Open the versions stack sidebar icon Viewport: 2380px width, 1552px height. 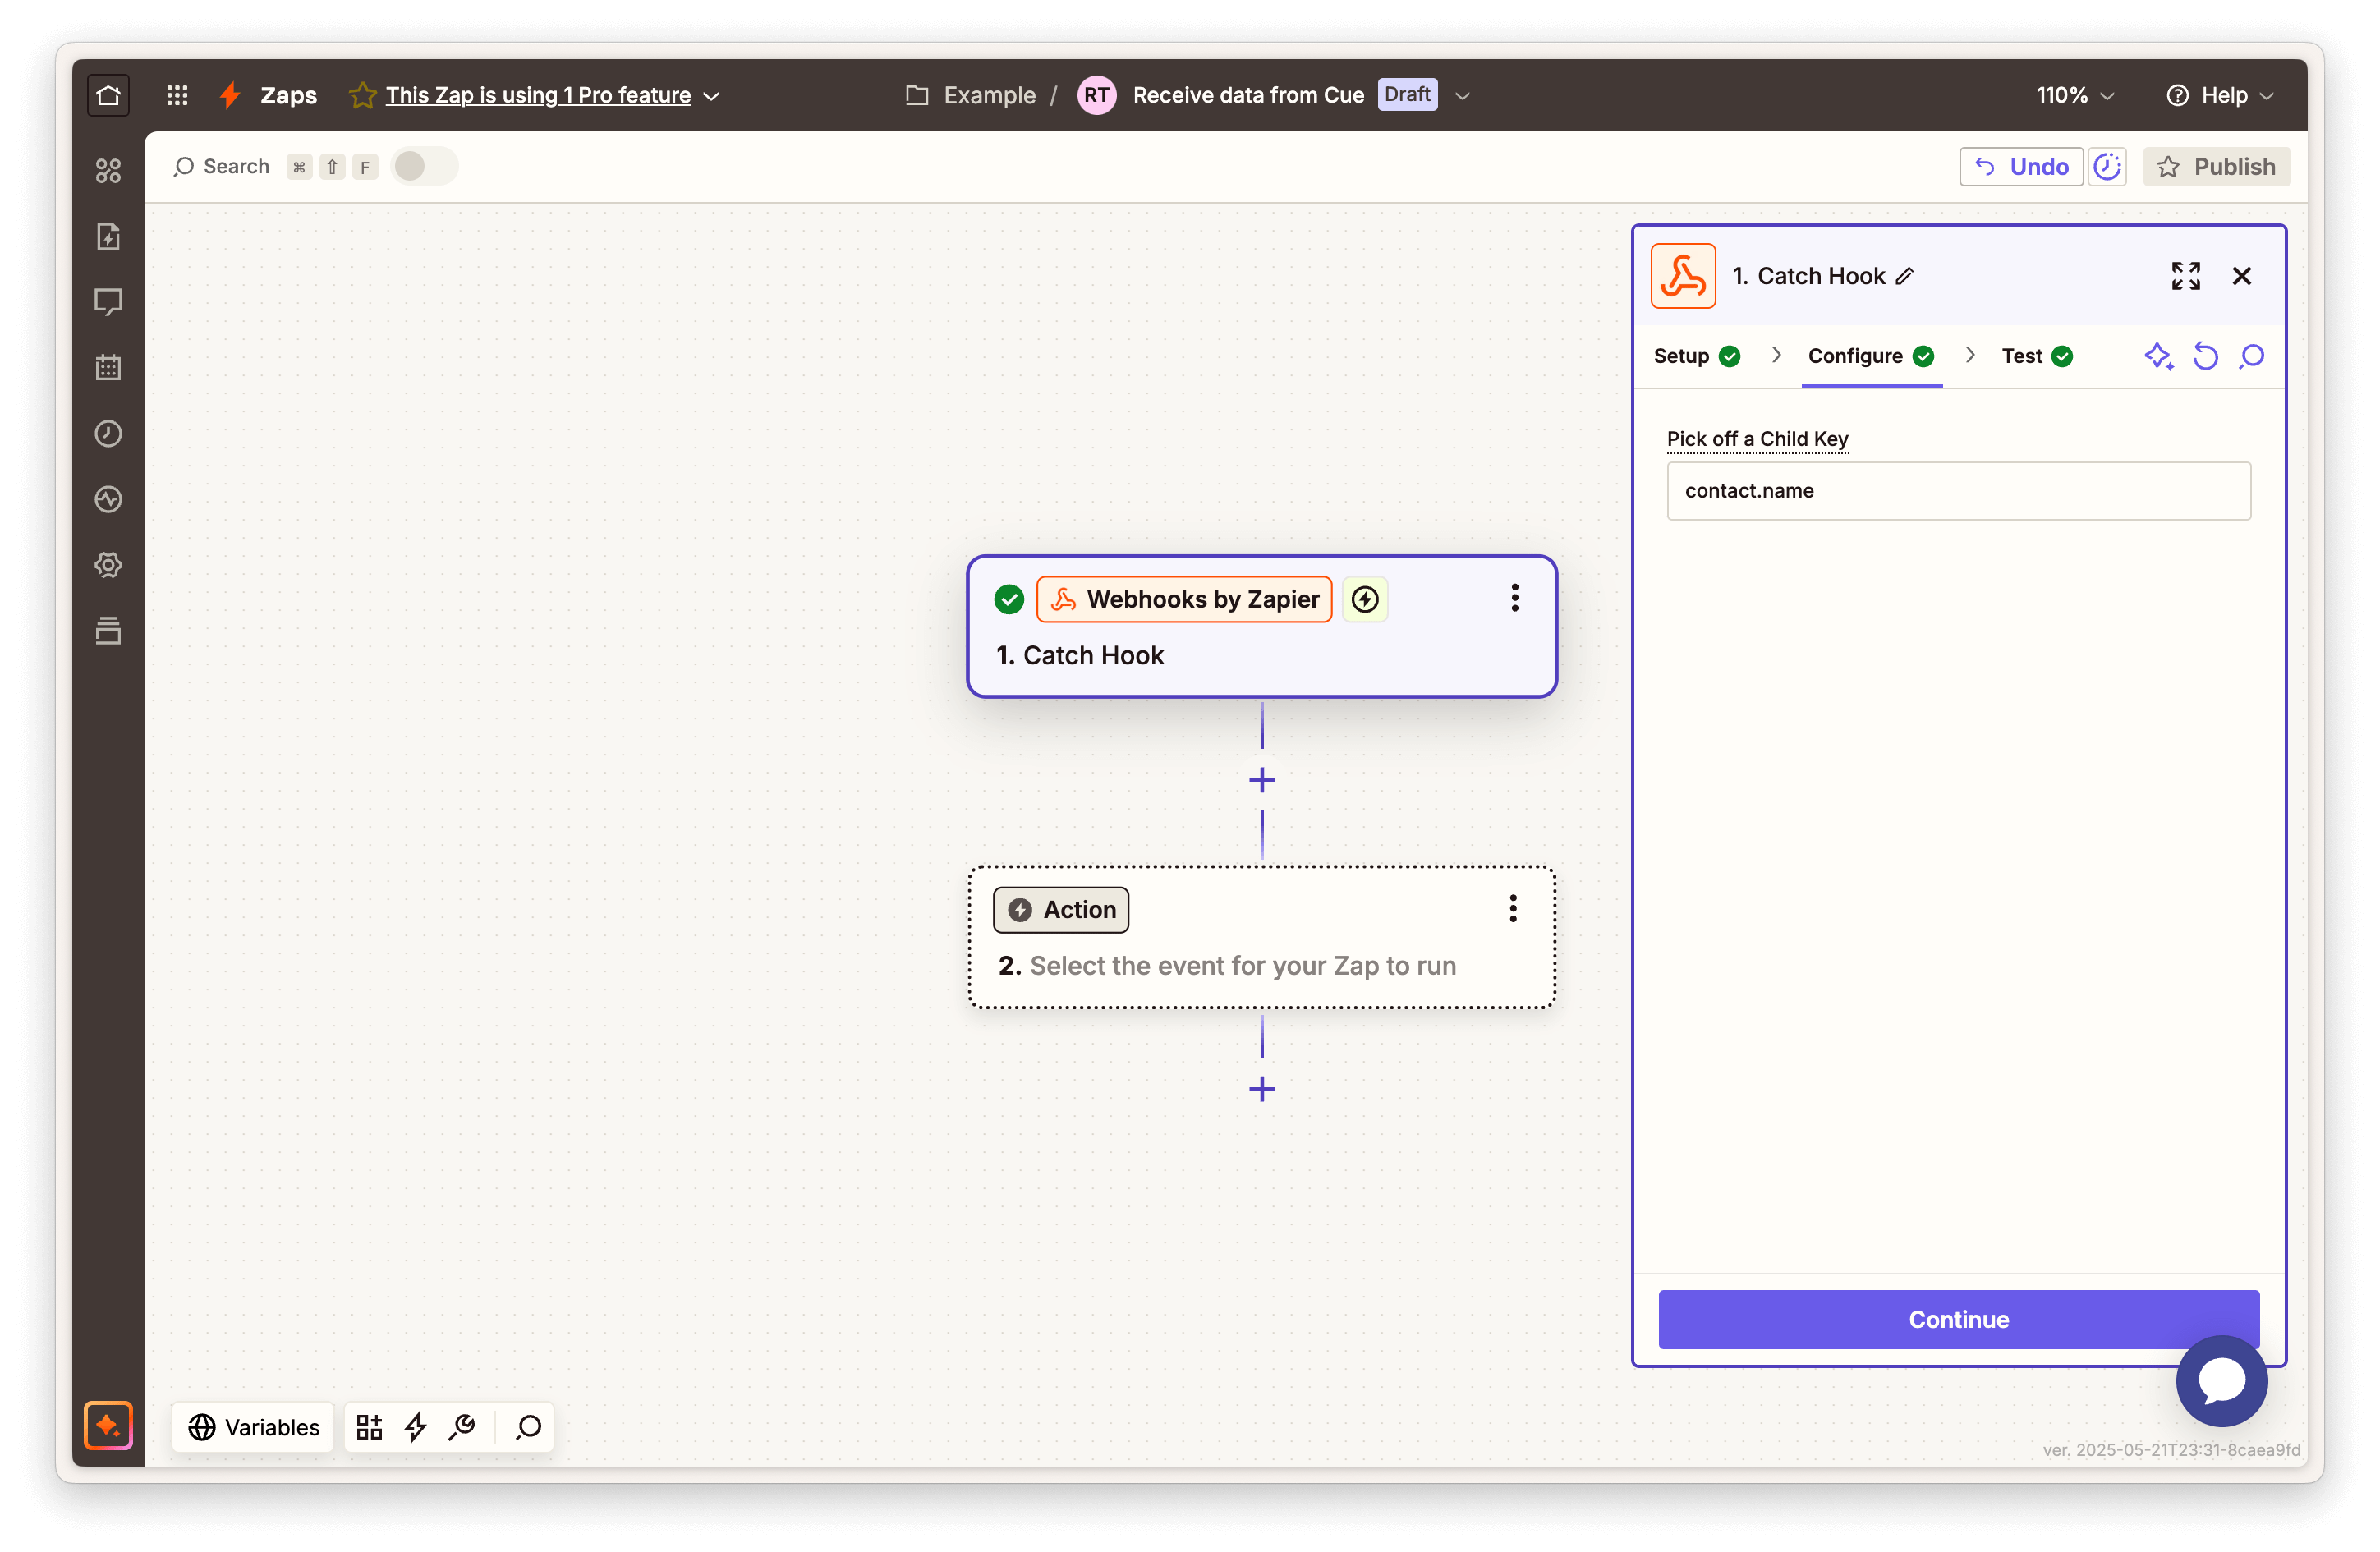tap(108, 631)
